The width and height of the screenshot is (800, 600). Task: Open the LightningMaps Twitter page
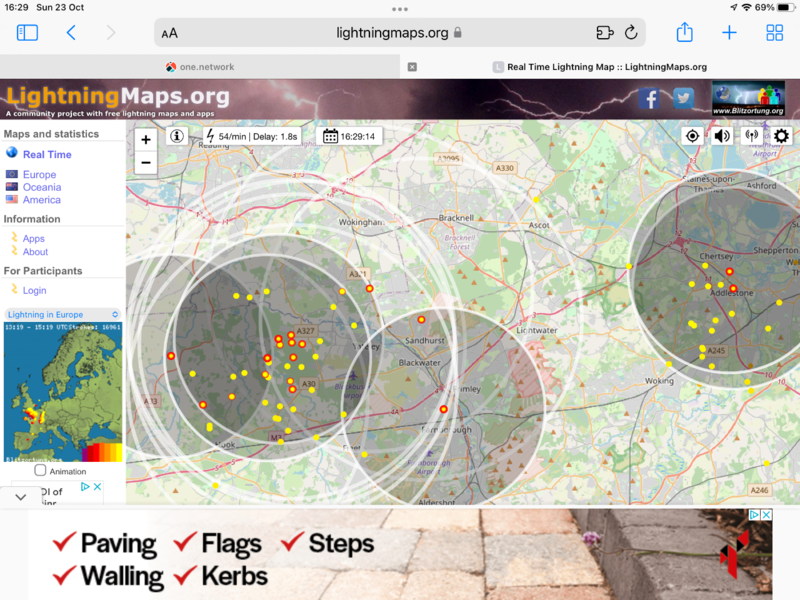[683, 98]
